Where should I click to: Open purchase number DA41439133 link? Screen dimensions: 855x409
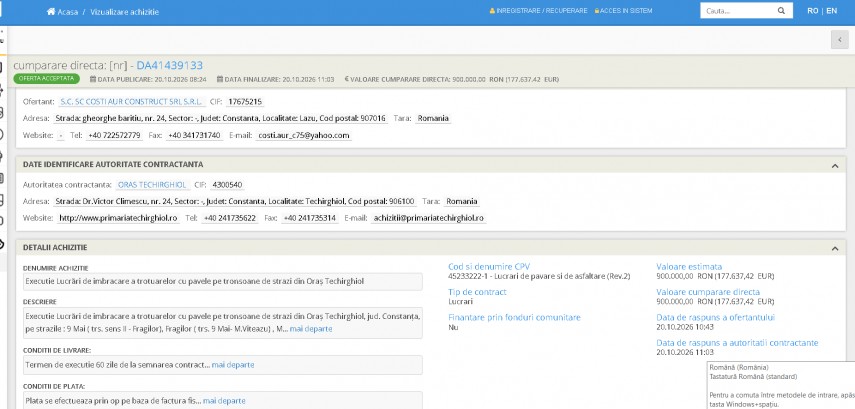pyautogui.click(x=170, y=65)
